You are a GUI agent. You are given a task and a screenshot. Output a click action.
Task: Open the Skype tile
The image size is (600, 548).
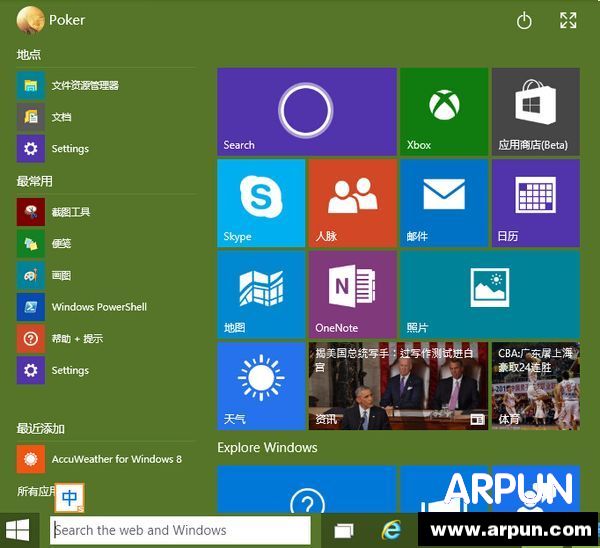261,203
